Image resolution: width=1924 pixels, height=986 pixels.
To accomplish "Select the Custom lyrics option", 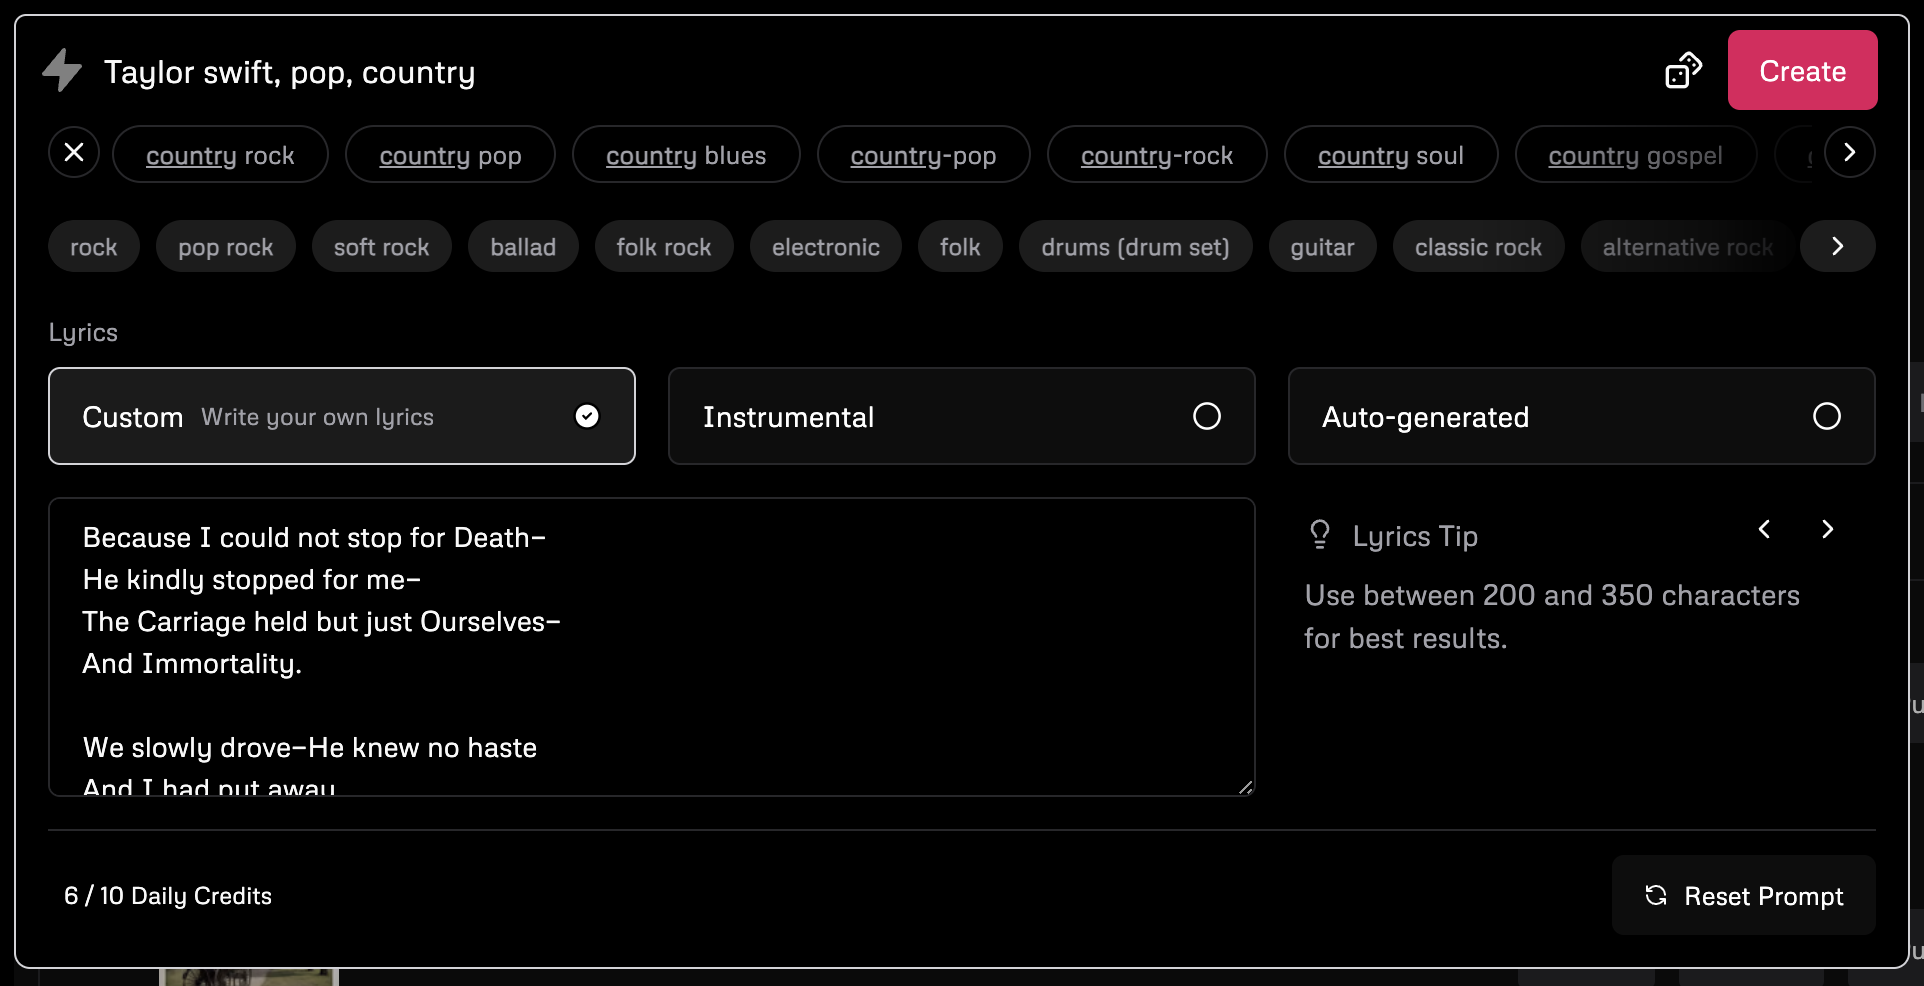I will click(341, 416).
